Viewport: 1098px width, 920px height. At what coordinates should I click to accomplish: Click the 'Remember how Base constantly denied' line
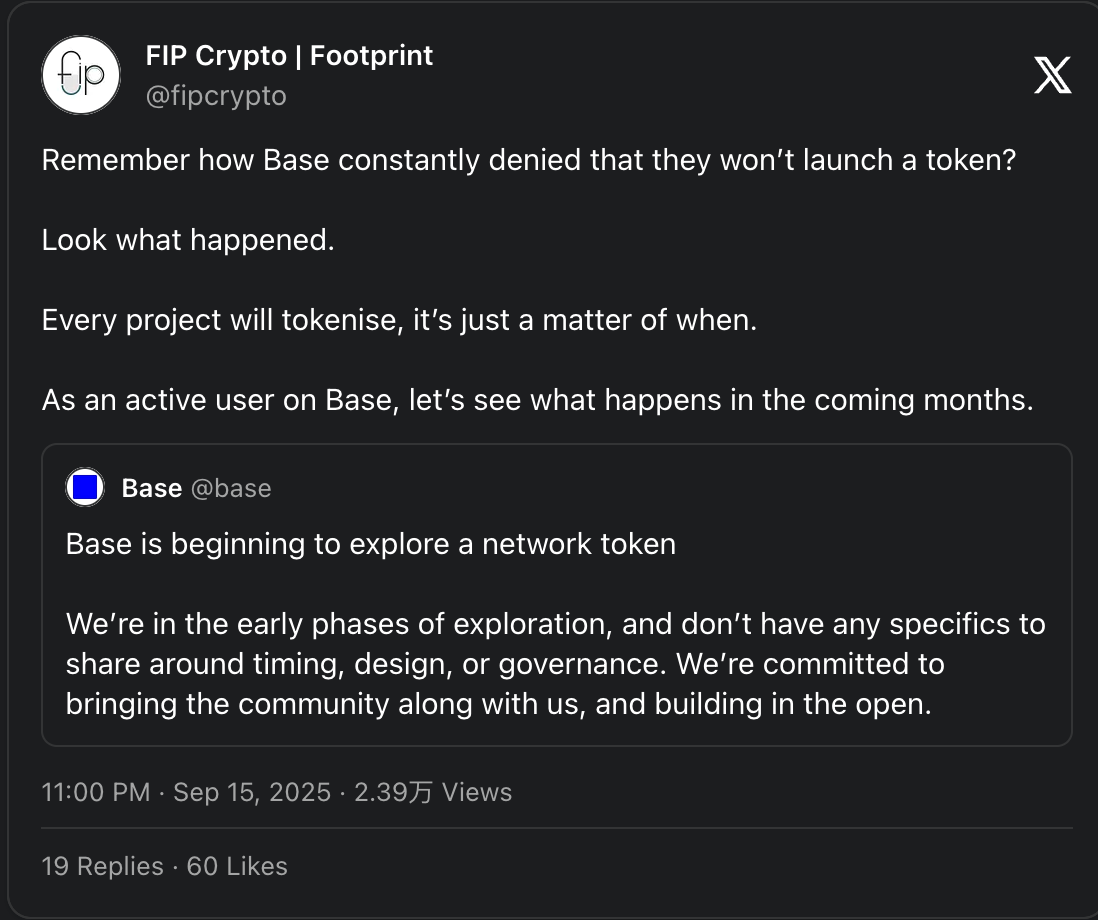(528, 161)
